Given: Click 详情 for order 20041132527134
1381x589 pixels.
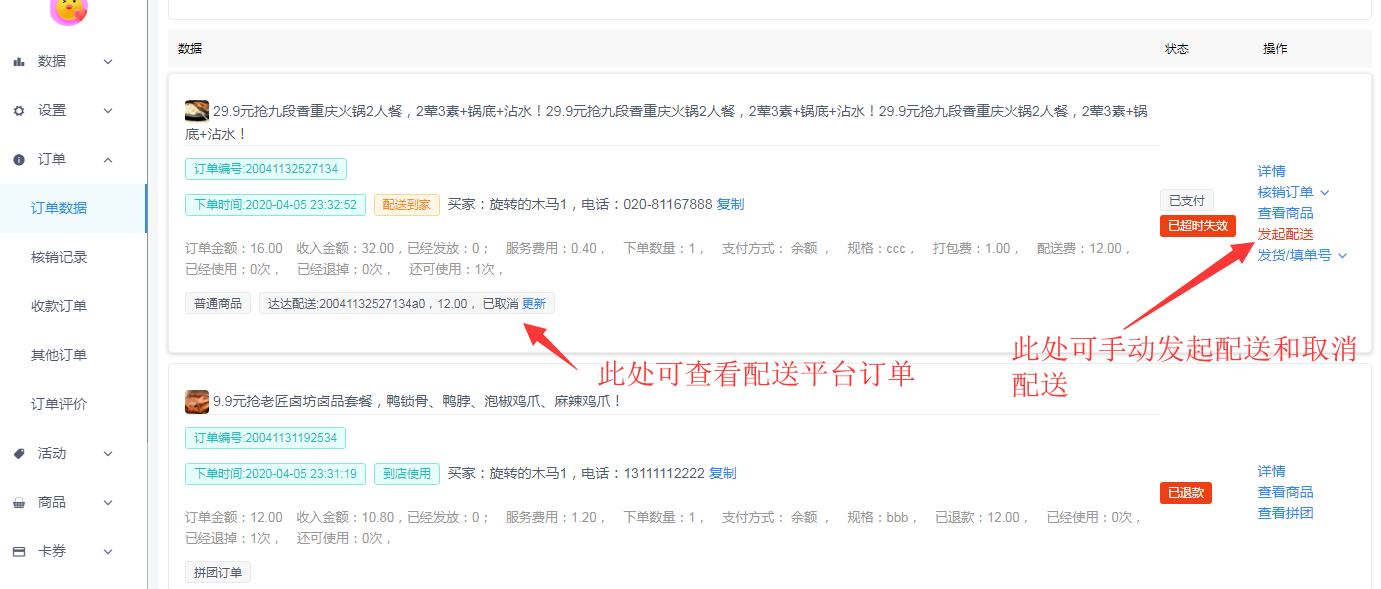Looking at the screenshot, I should (x=1271, y=172).
